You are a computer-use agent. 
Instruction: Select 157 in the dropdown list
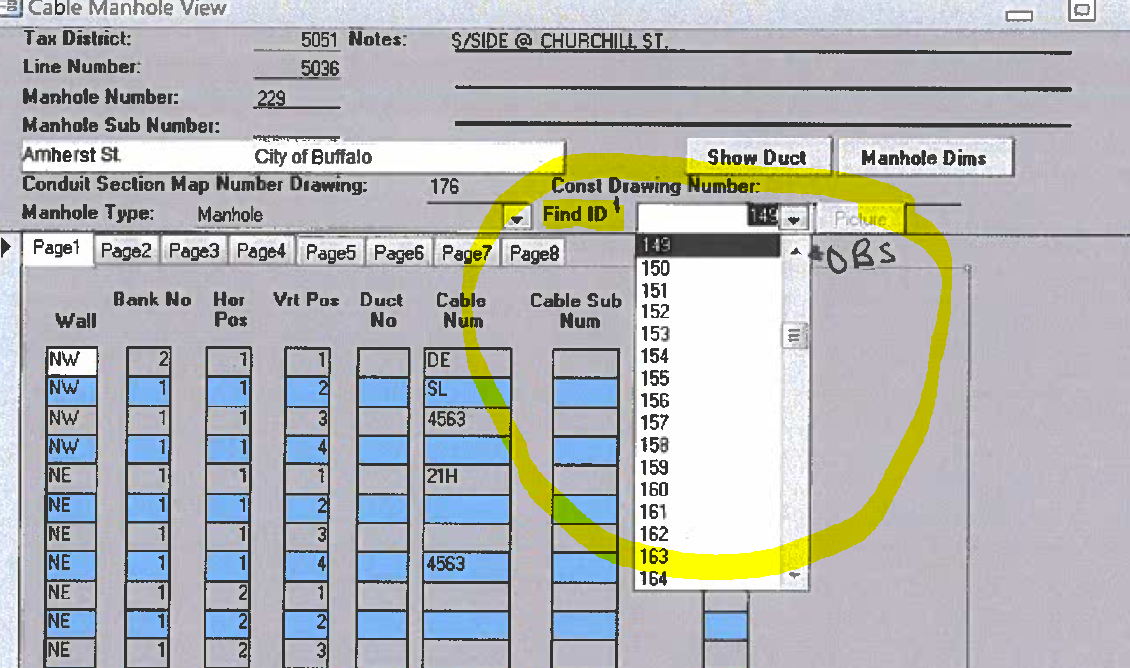tap(708, 423)
